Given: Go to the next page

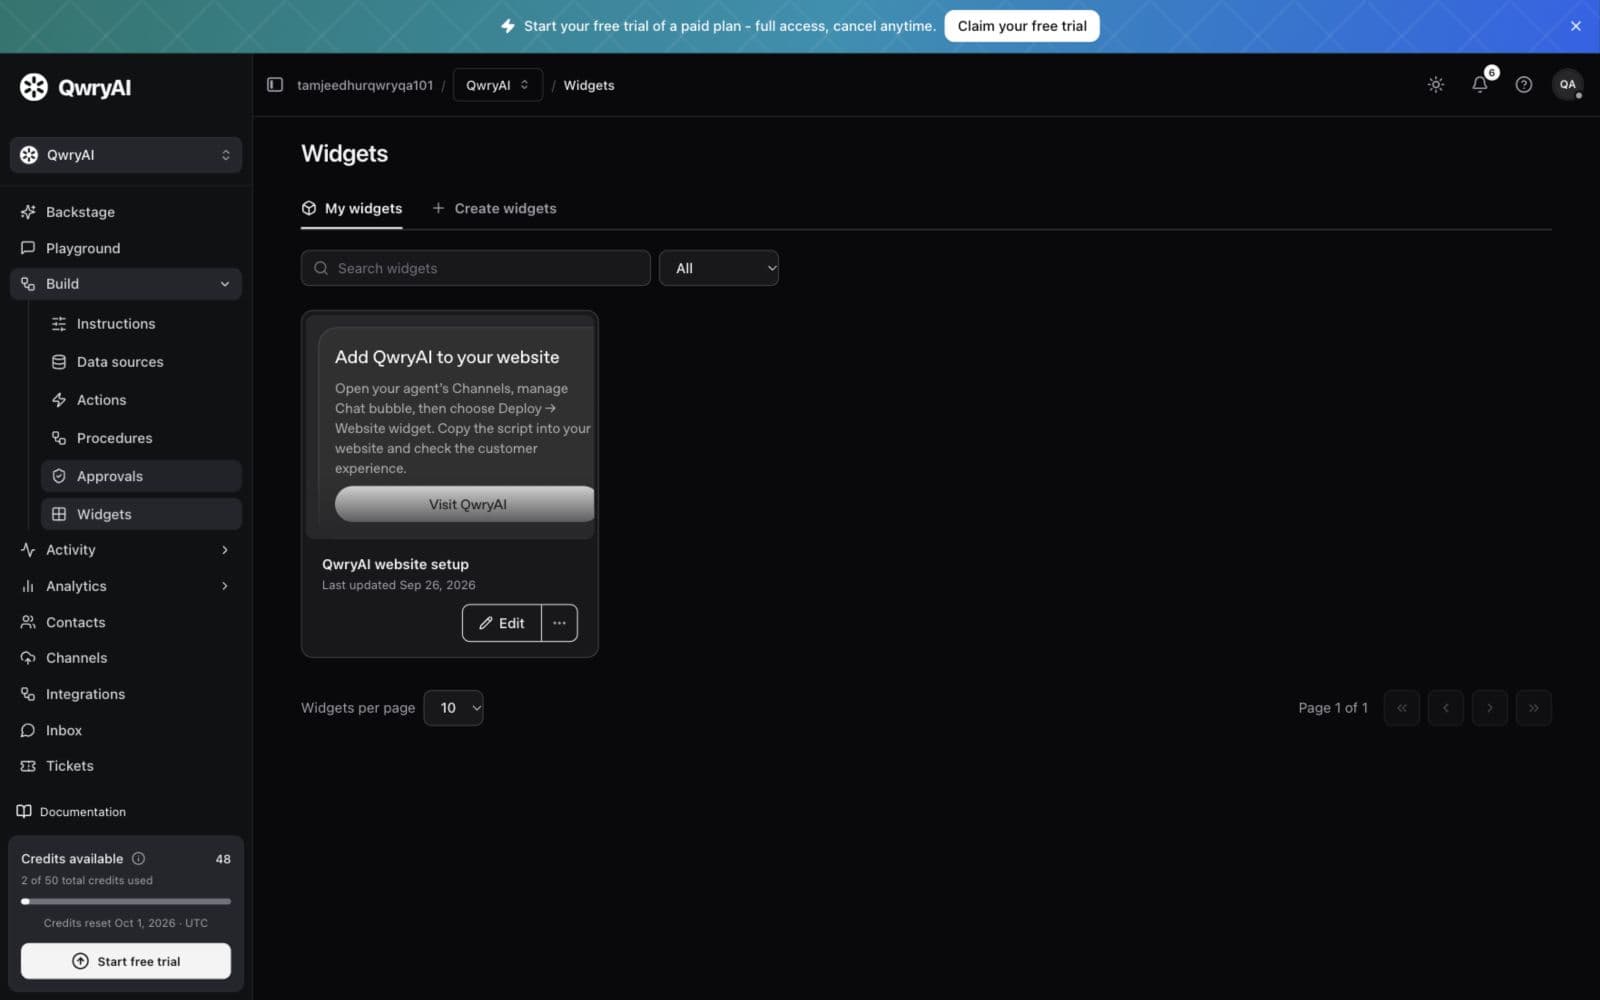Looking at the screenshot, I should (1490, 708).
